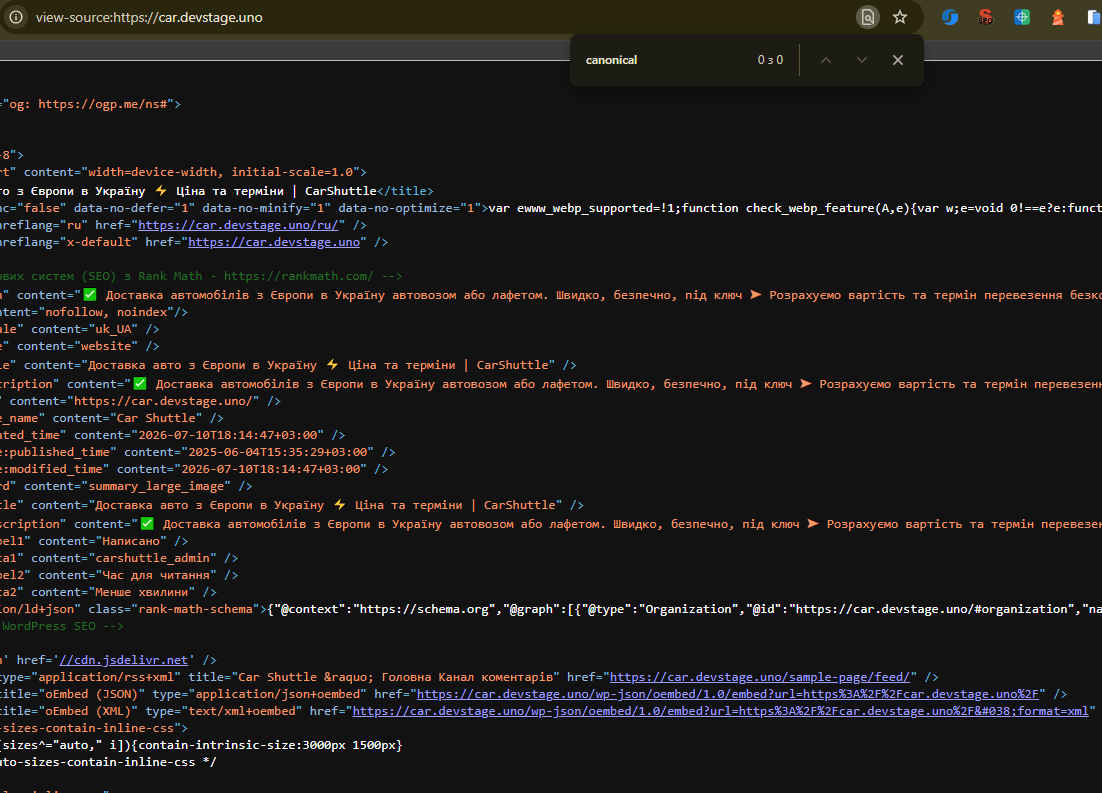This screenshot has height=793, width=1102.
Task: Click the text "Car Shuttle" content value
Action: point(156,418)
